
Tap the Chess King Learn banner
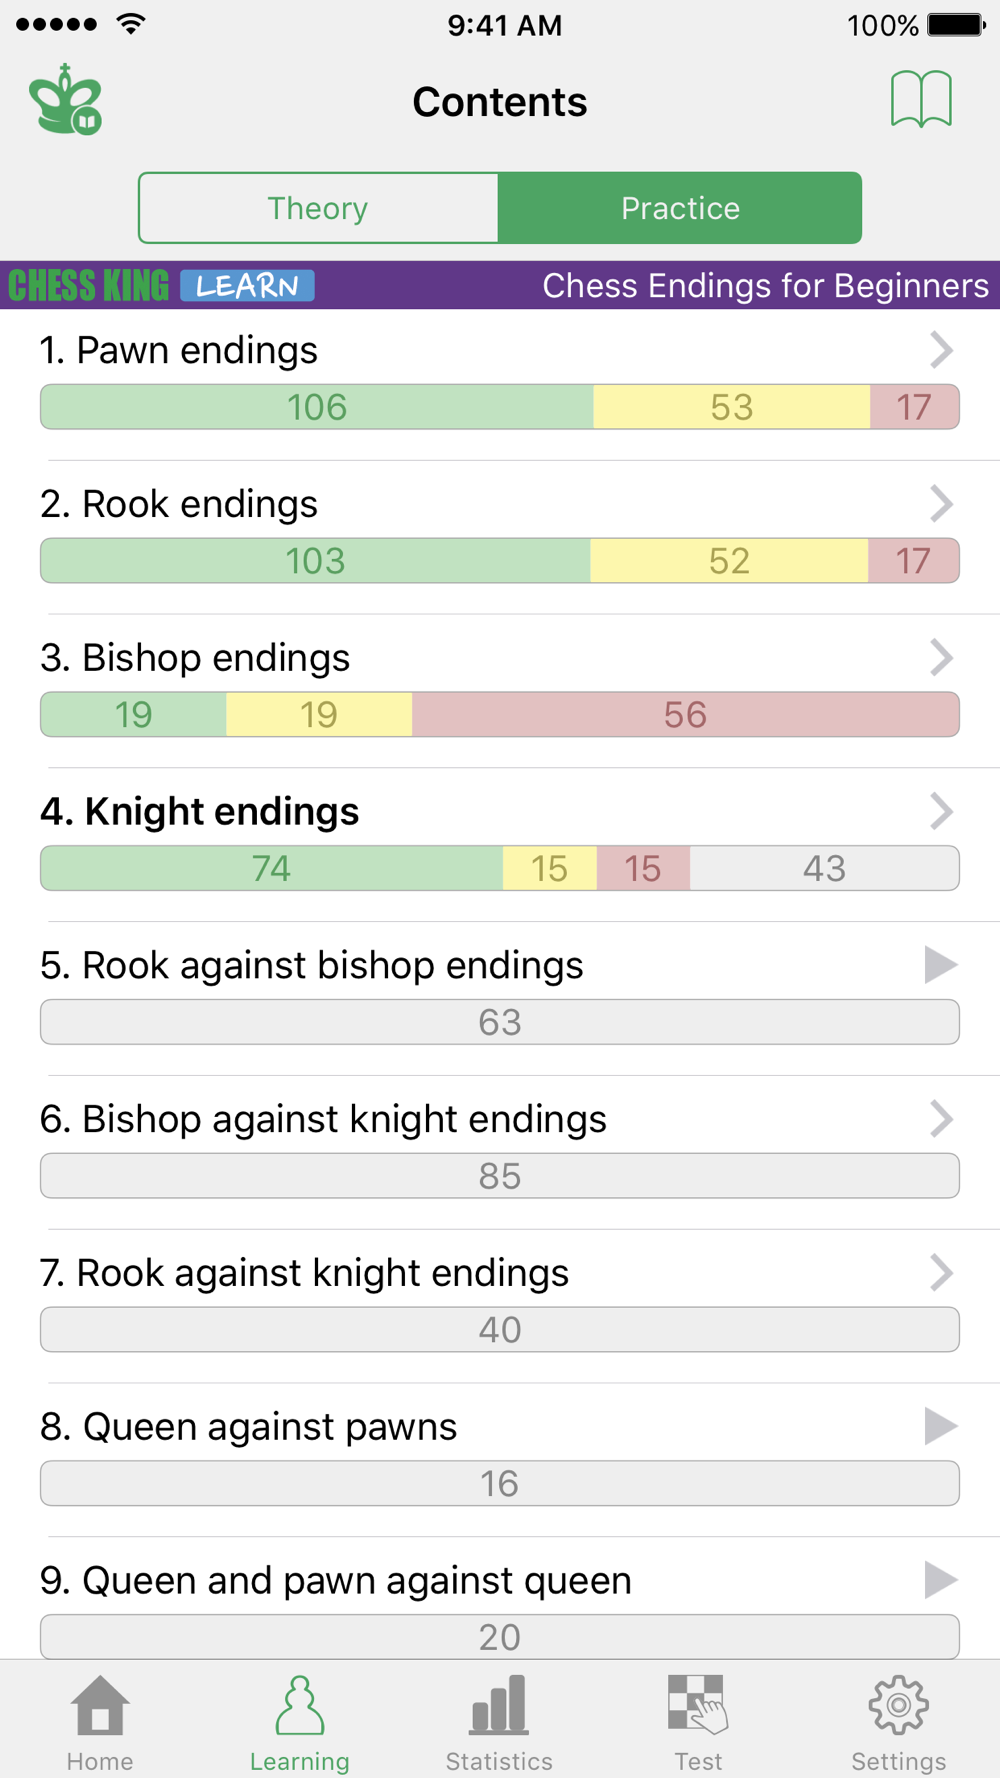pyautogui.click(x=162, y=286)
